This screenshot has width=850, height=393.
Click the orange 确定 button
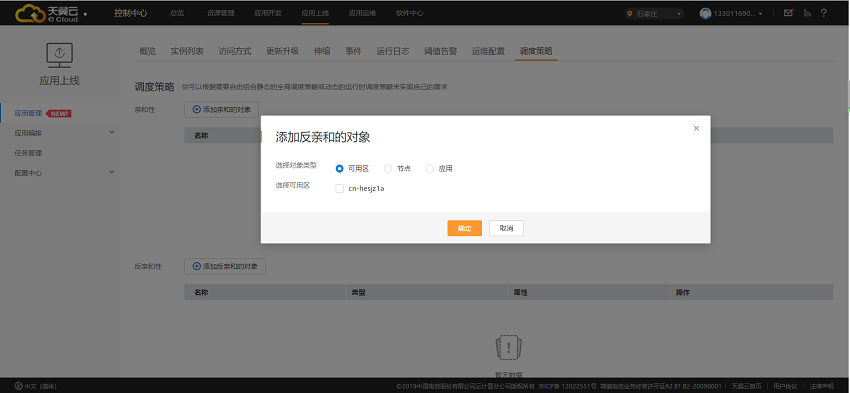(465, 228)
